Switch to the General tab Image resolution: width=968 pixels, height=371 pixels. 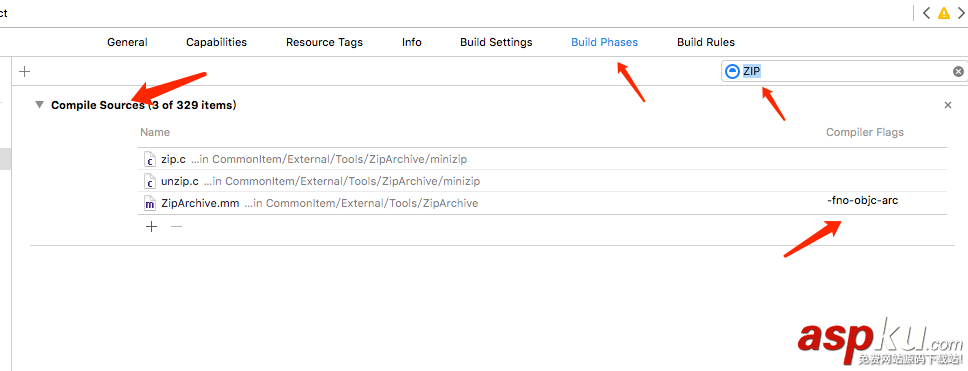(127, 42)
